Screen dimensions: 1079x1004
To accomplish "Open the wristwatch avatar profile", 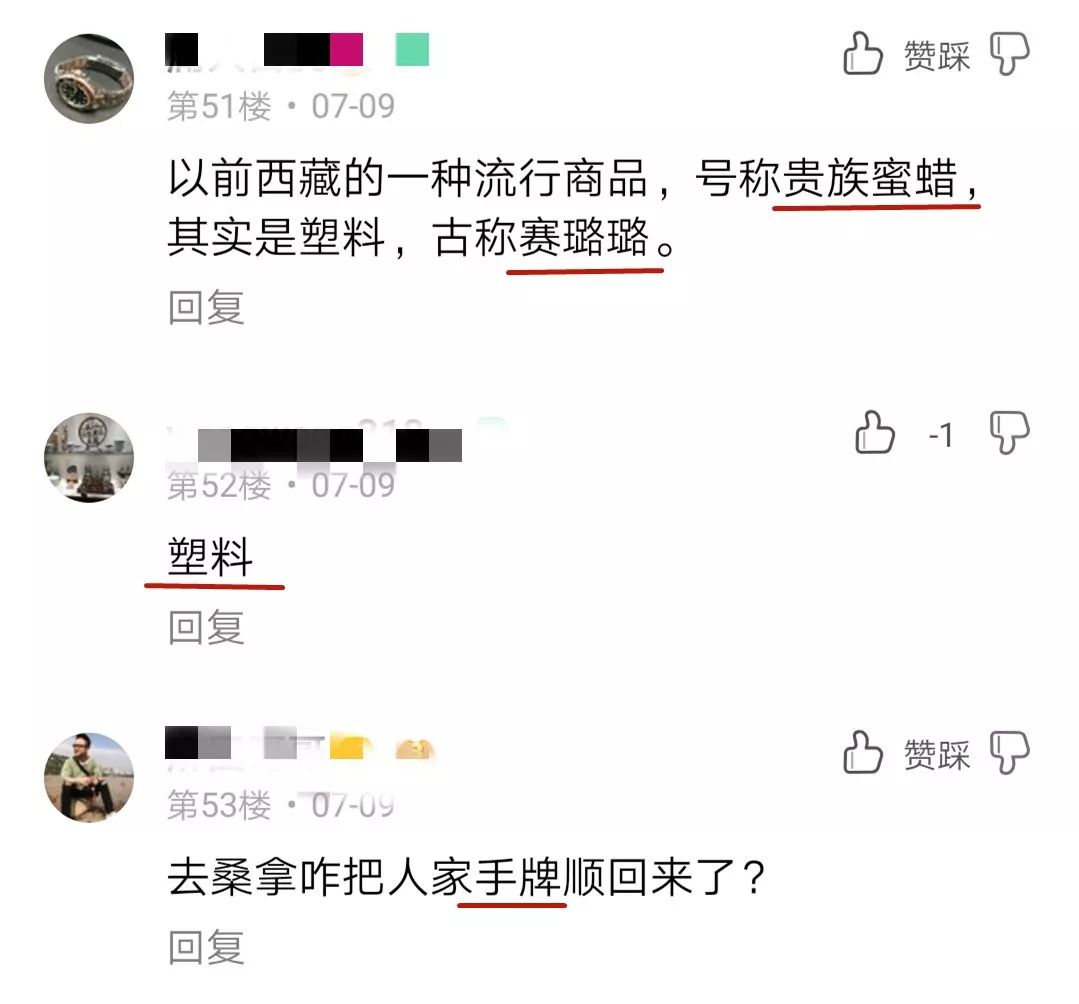I will coord(89,78).
